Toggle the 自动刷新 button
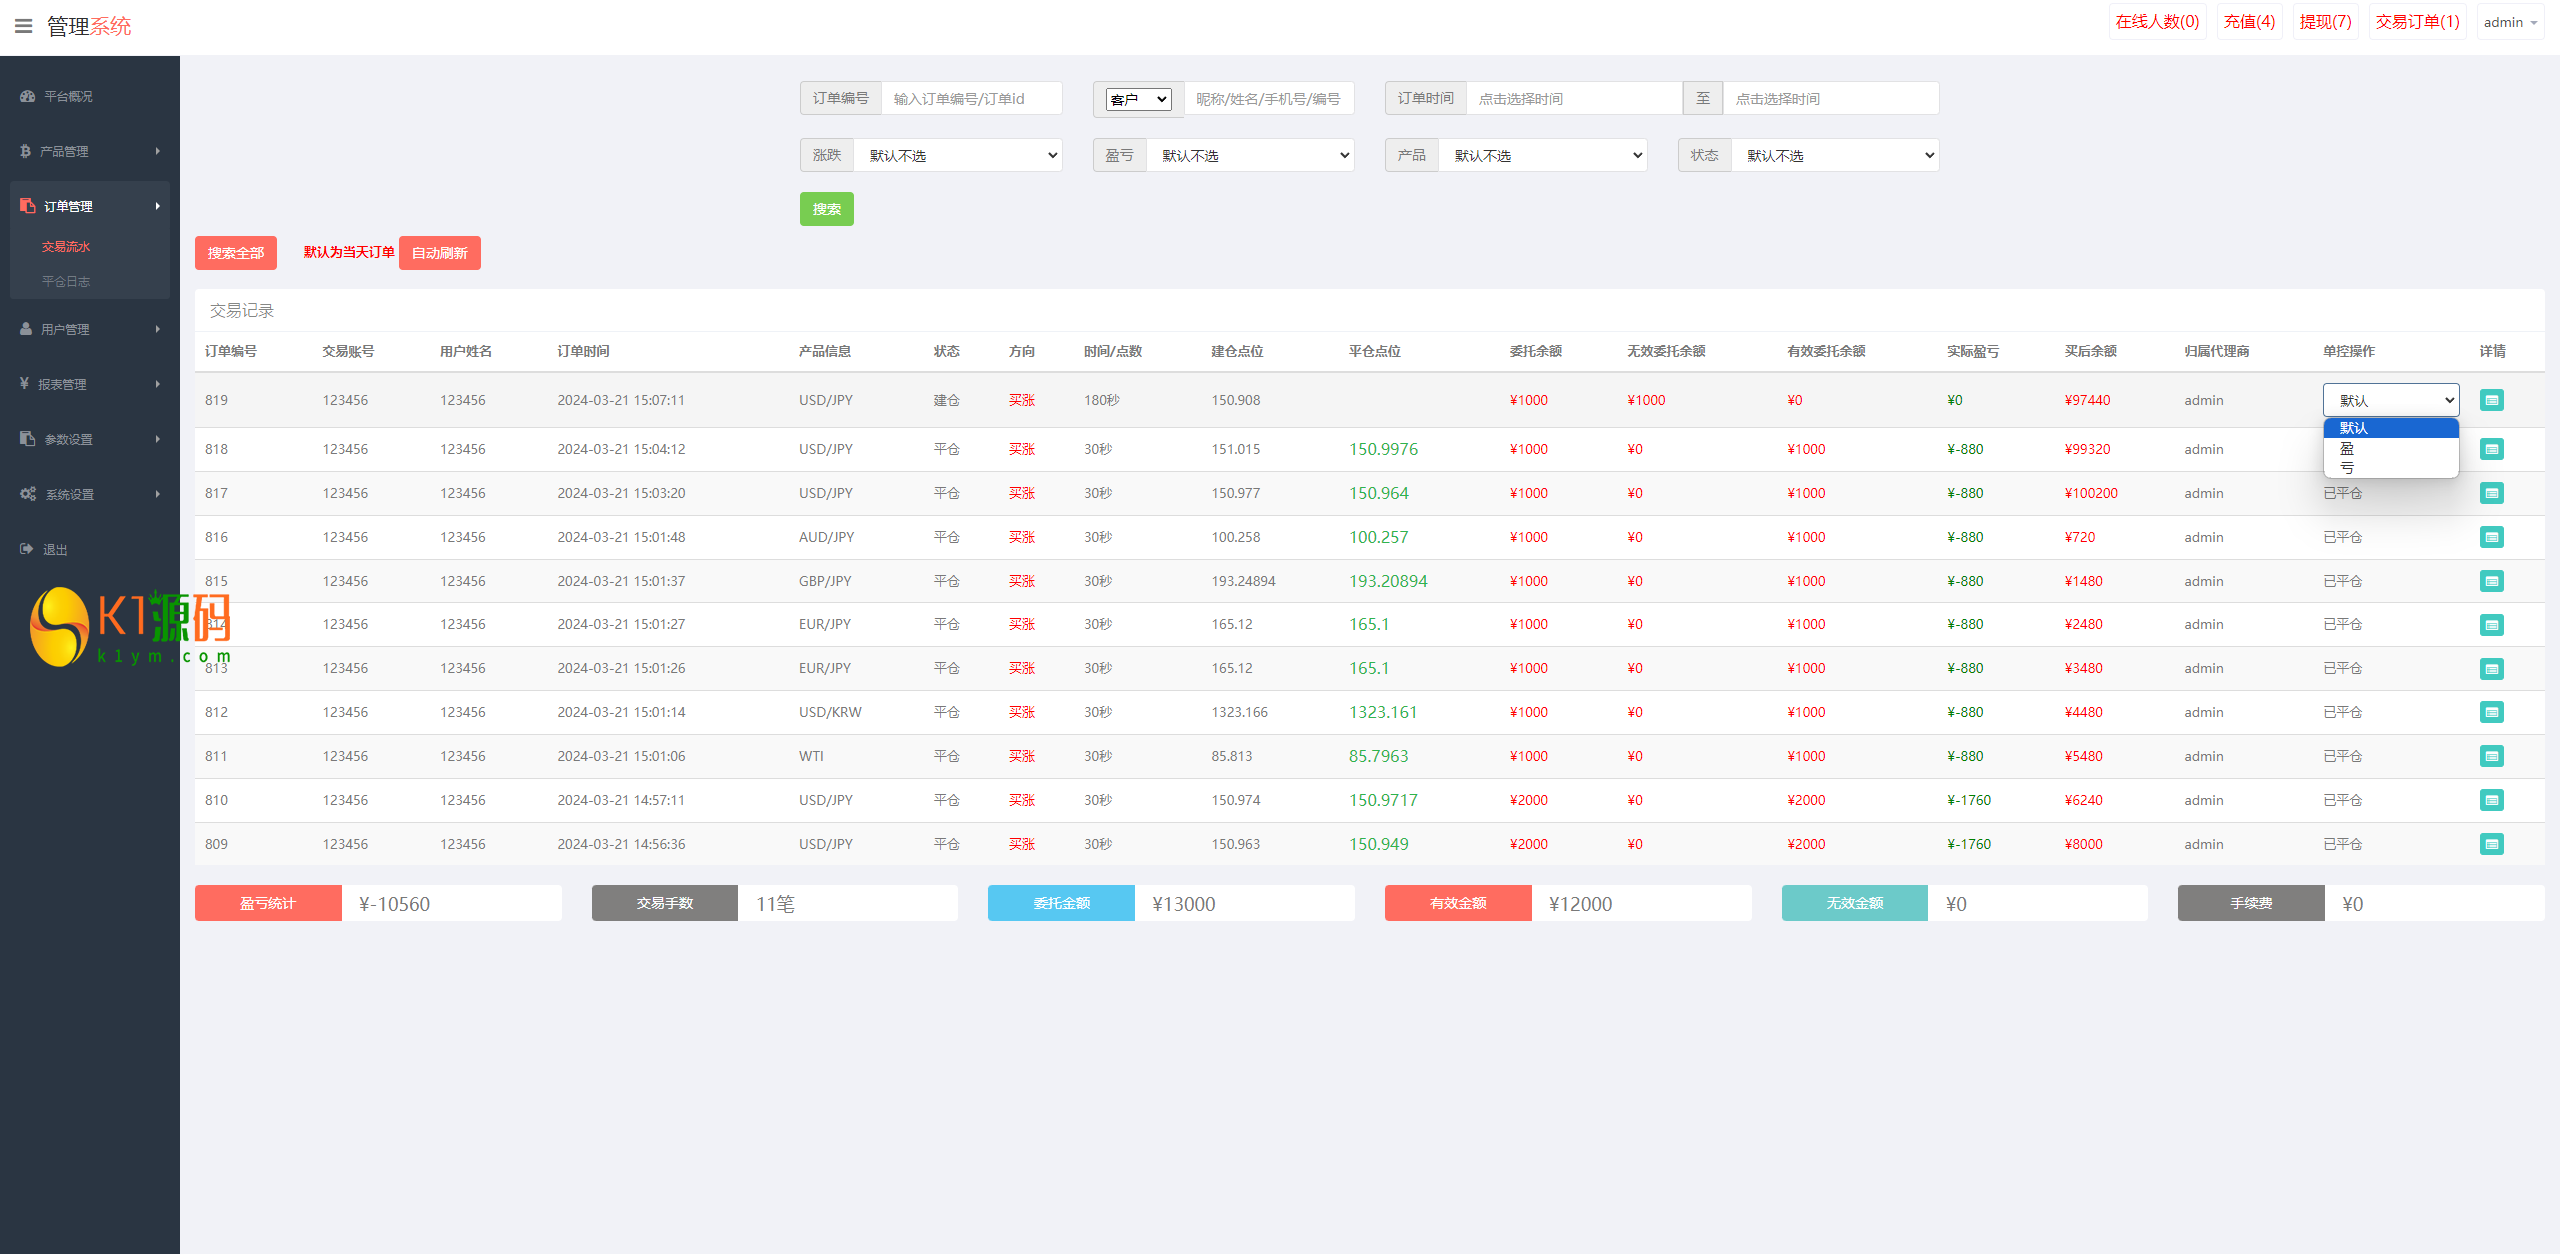 tap(439, 253)
